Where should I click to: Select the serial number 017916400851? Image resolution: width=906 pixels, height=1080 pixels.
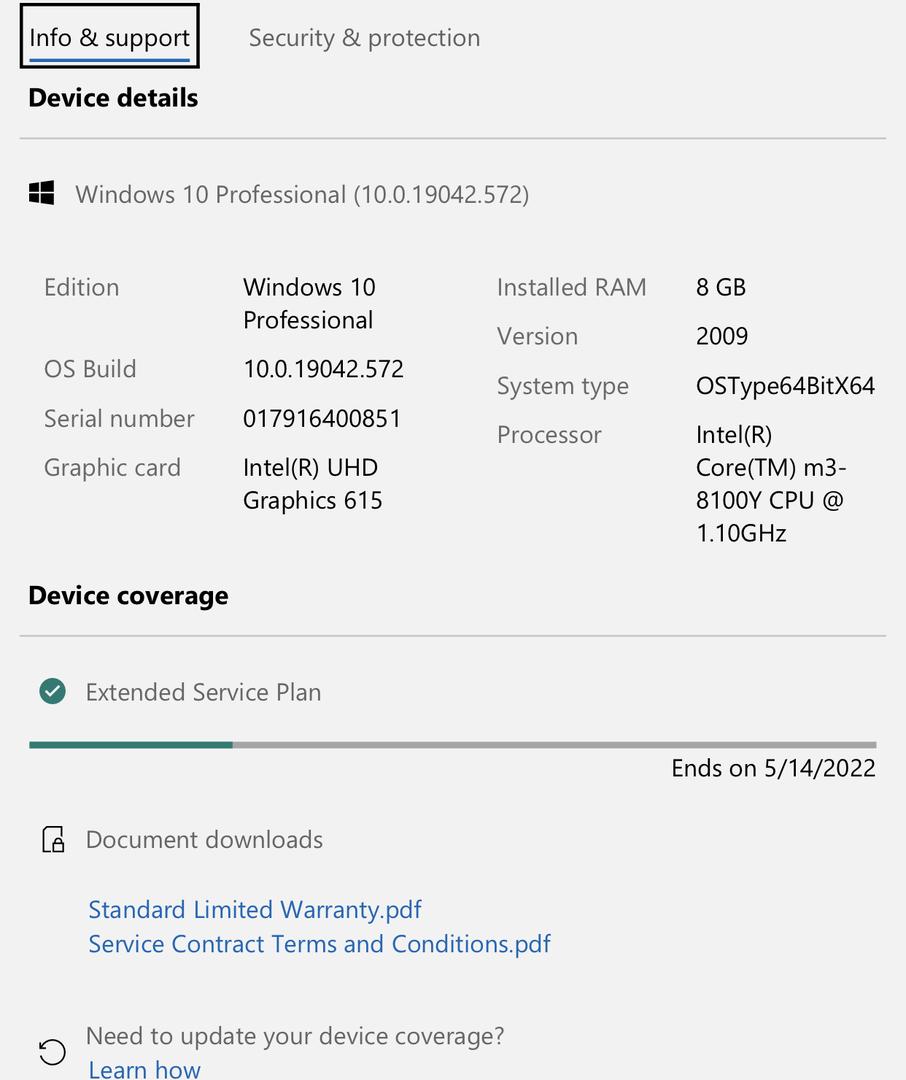[x=322, y=419]
